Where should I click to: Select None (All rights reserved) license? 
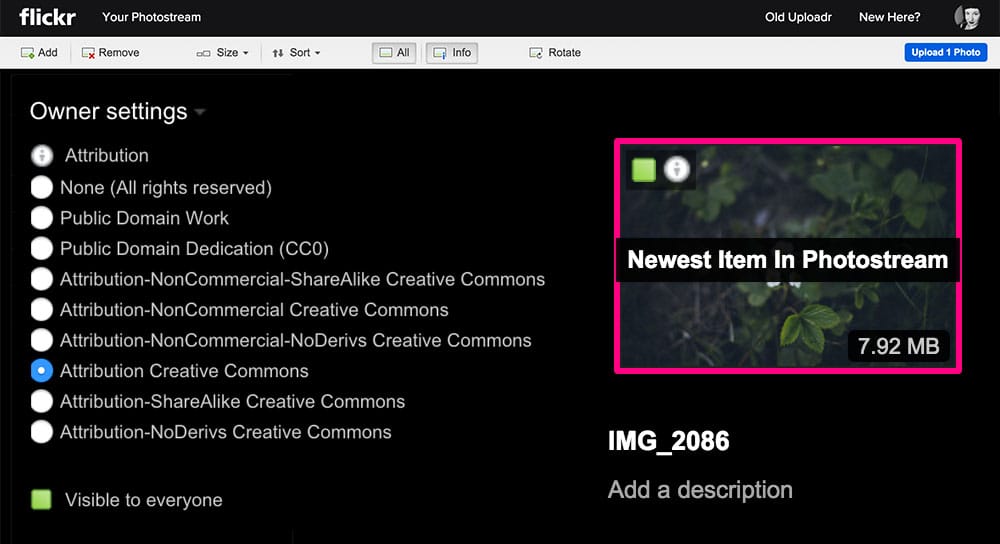point(42,187)
